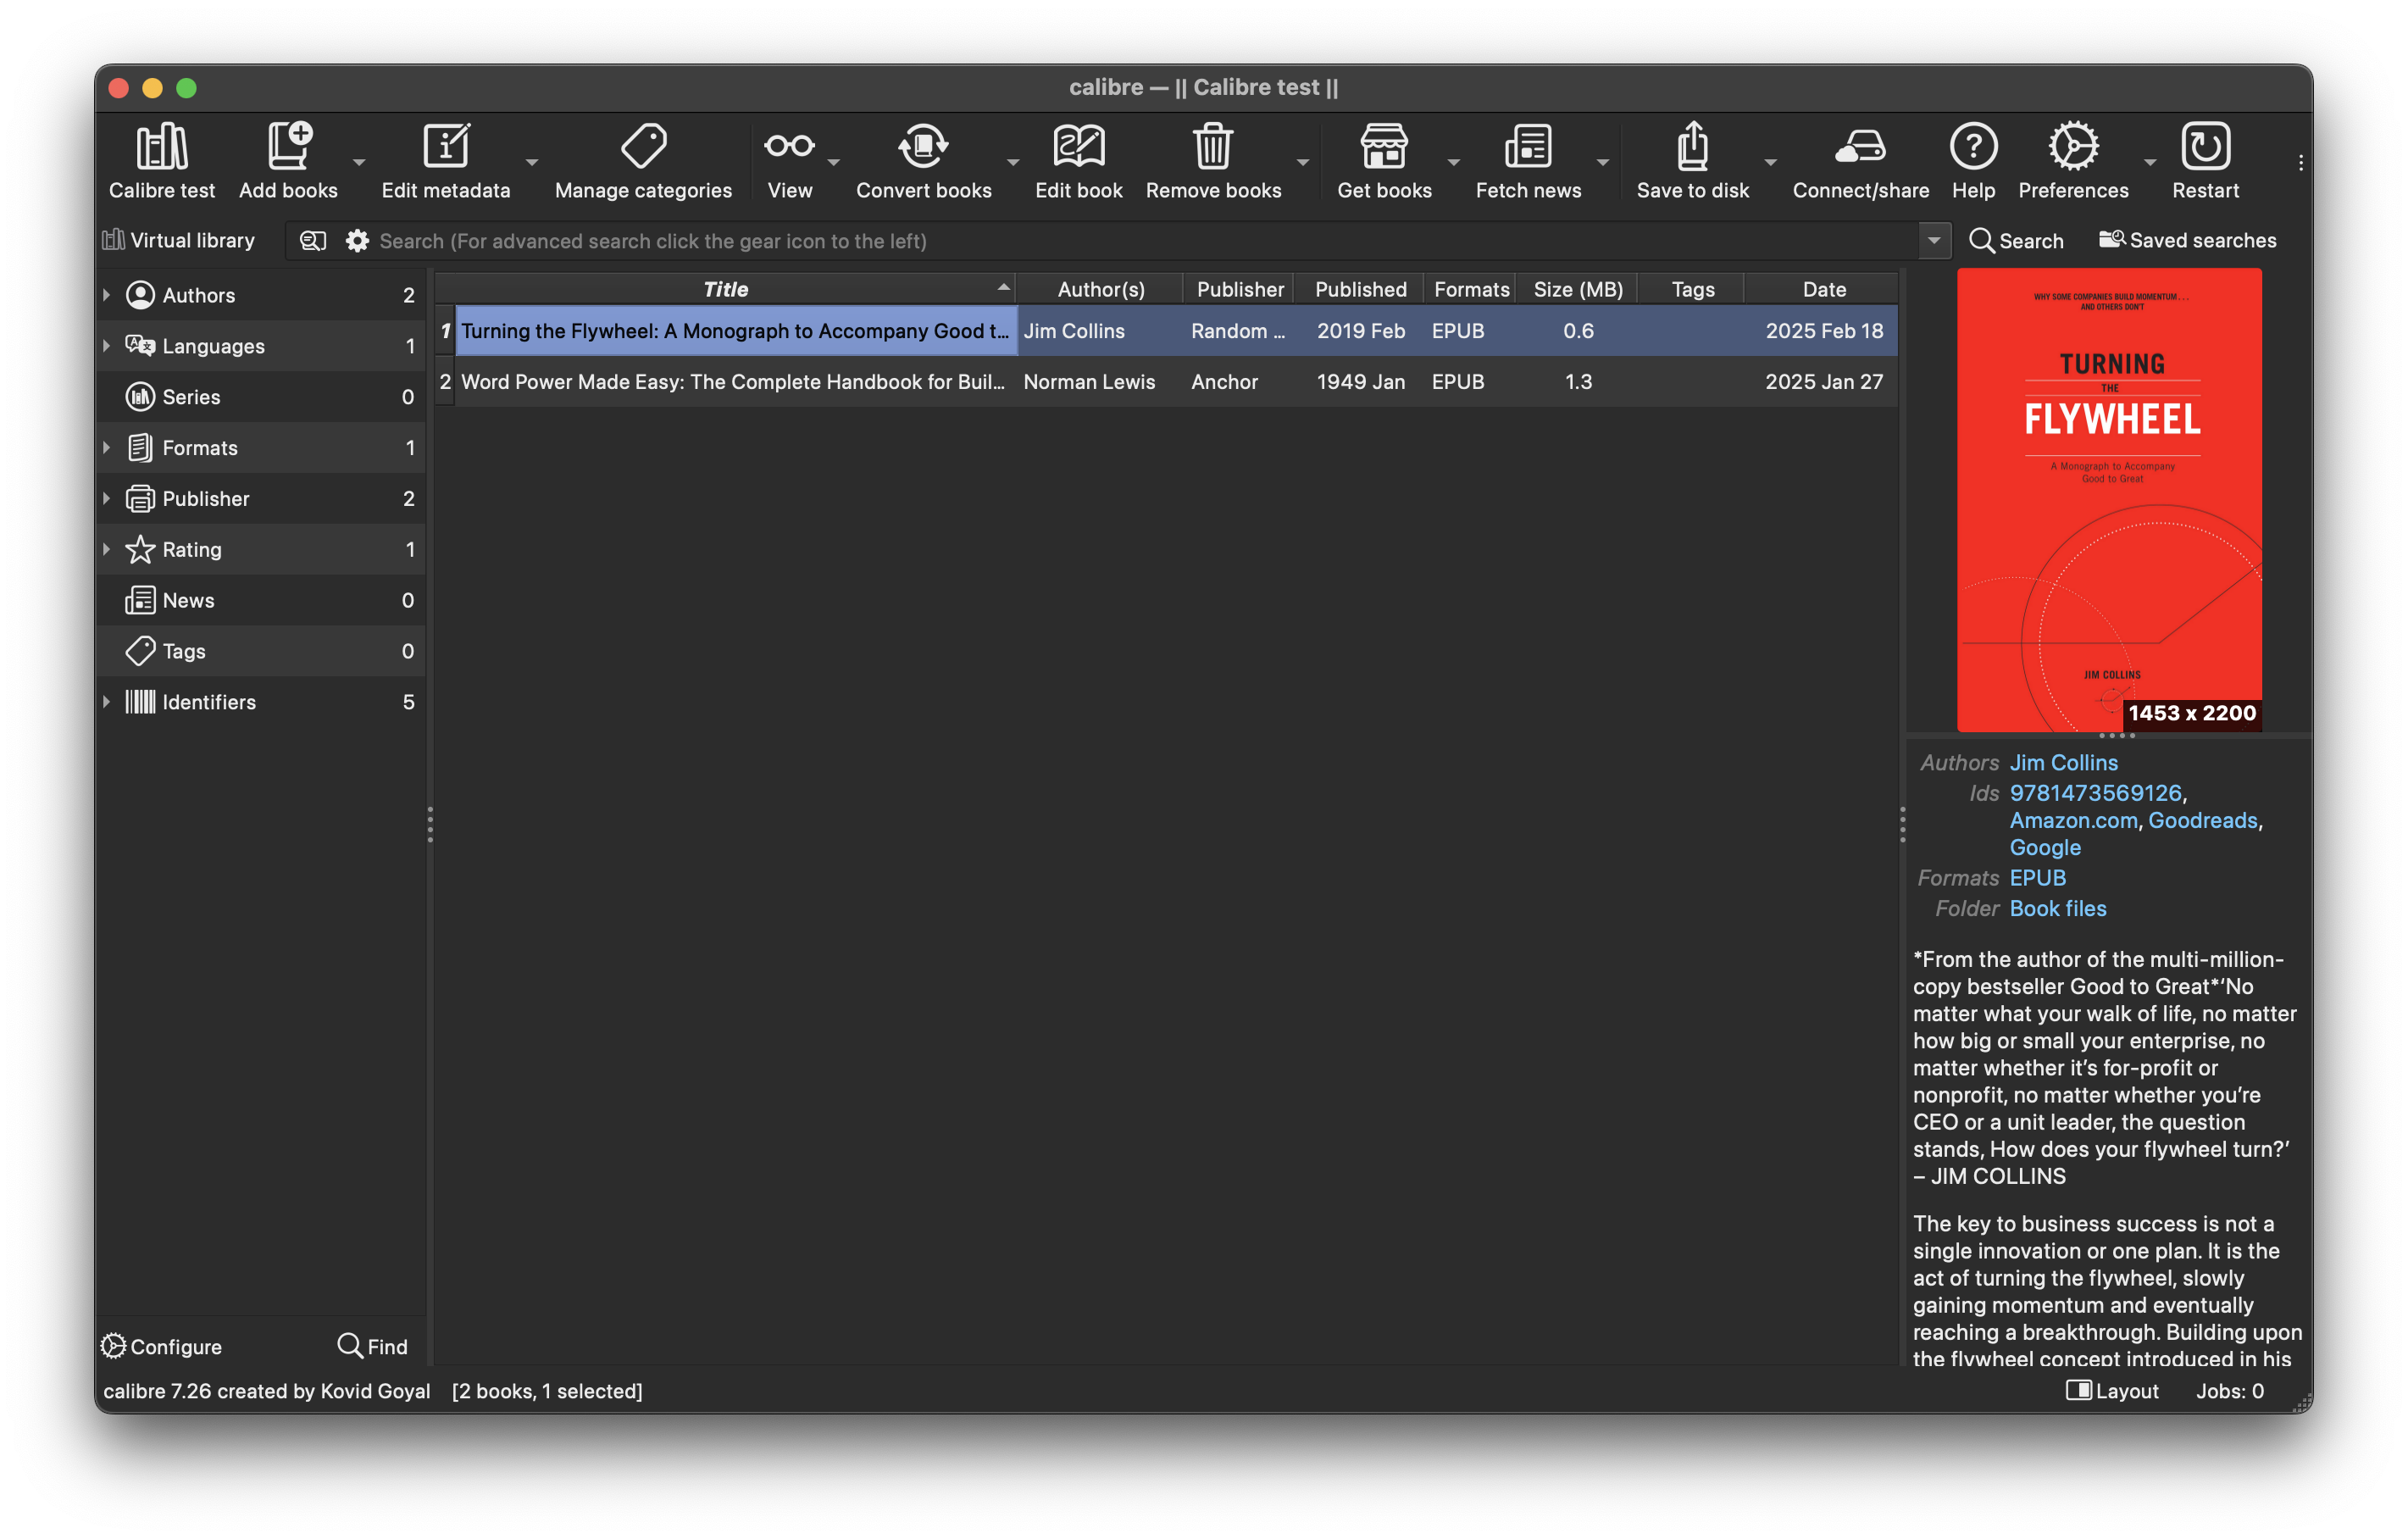Expand the Identifiers category in sidebar
The image size is (2408, 1539).
pyautogui.click(x=107, y=702)
